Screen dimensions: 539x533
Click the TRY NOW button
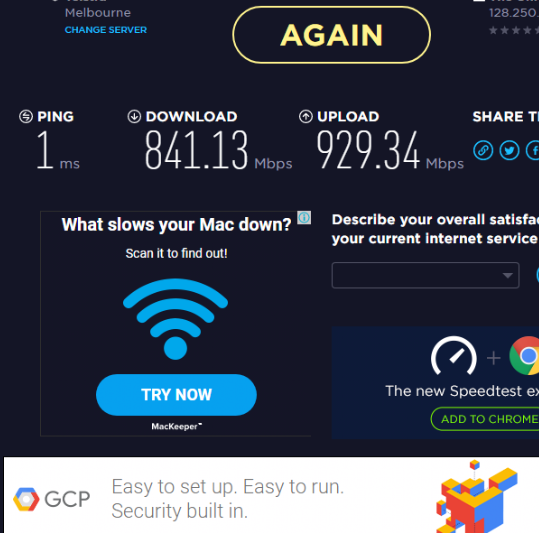(176, 395)
